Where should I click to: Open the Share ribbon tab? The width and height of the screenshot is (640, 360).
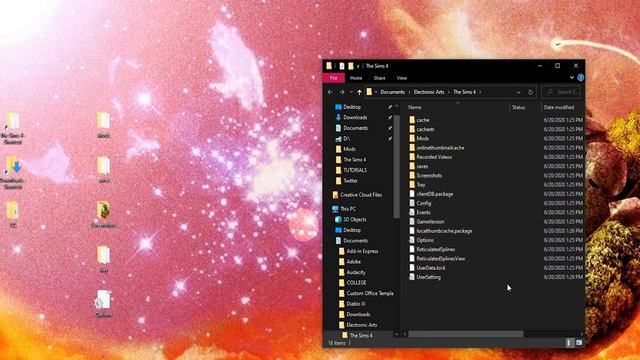(380, 78)
